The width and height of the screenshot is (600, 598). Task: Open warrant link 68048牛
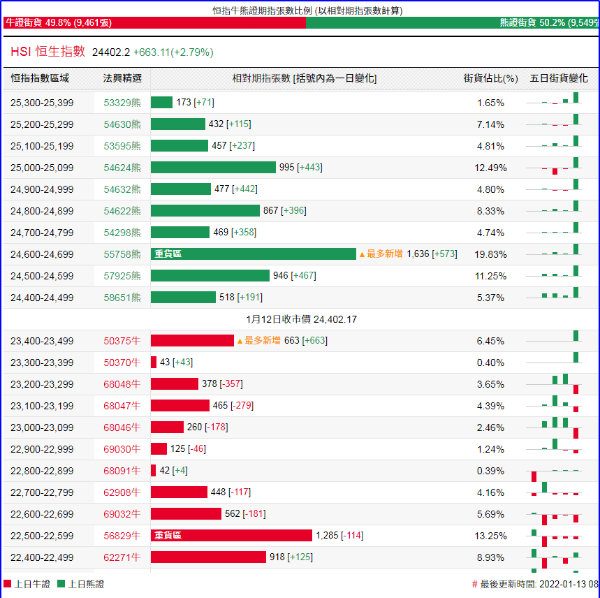pyautogui.click(x=122, y=384)
